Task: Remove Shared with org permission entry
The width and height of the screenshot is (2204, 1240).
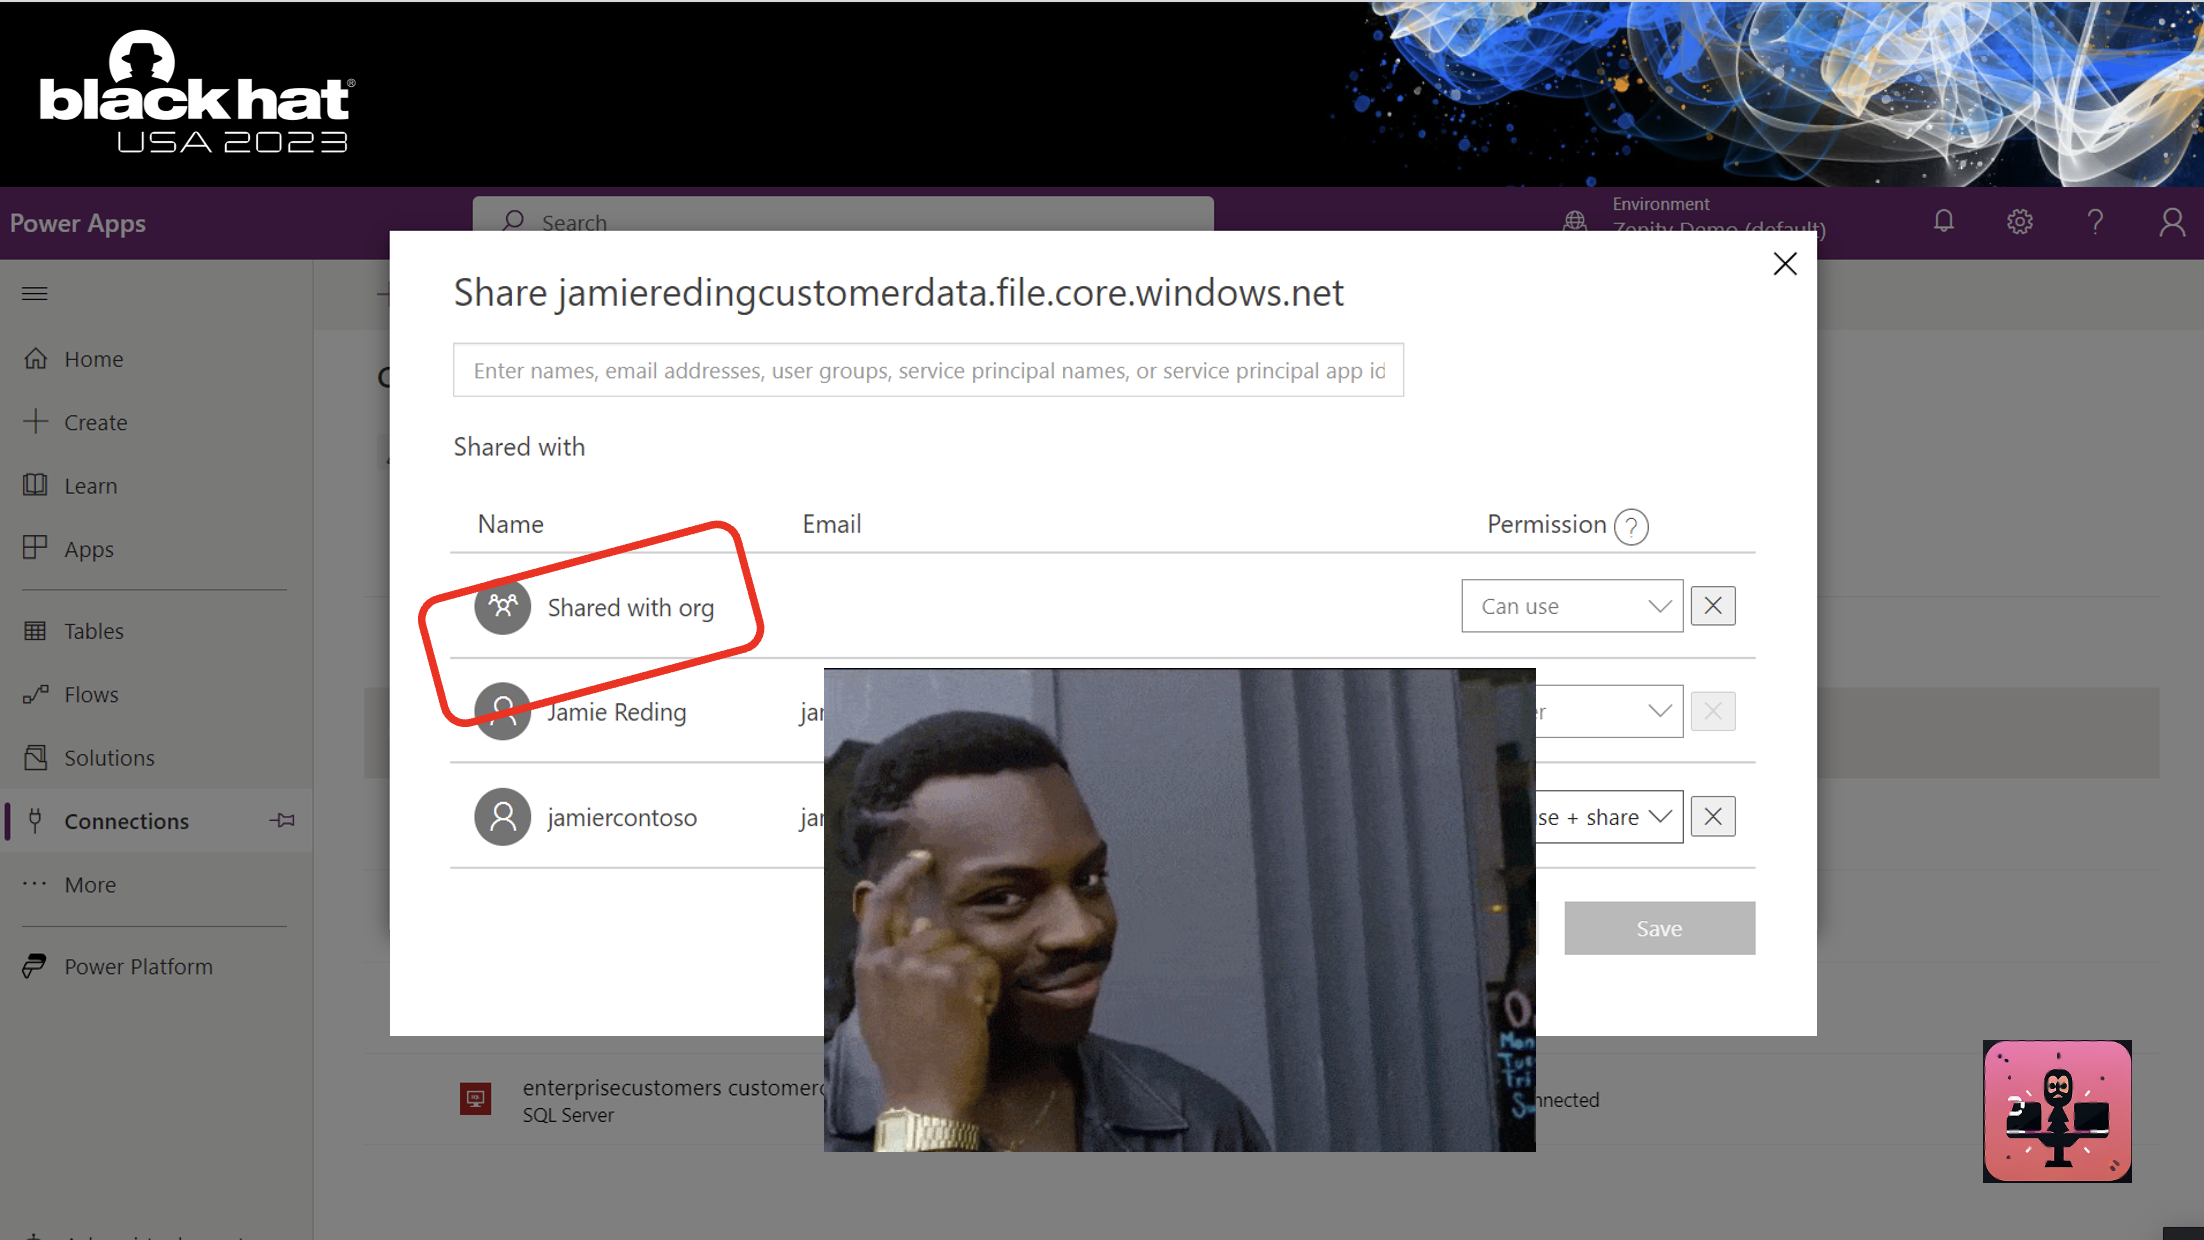Action: [x=1712, y=606]
